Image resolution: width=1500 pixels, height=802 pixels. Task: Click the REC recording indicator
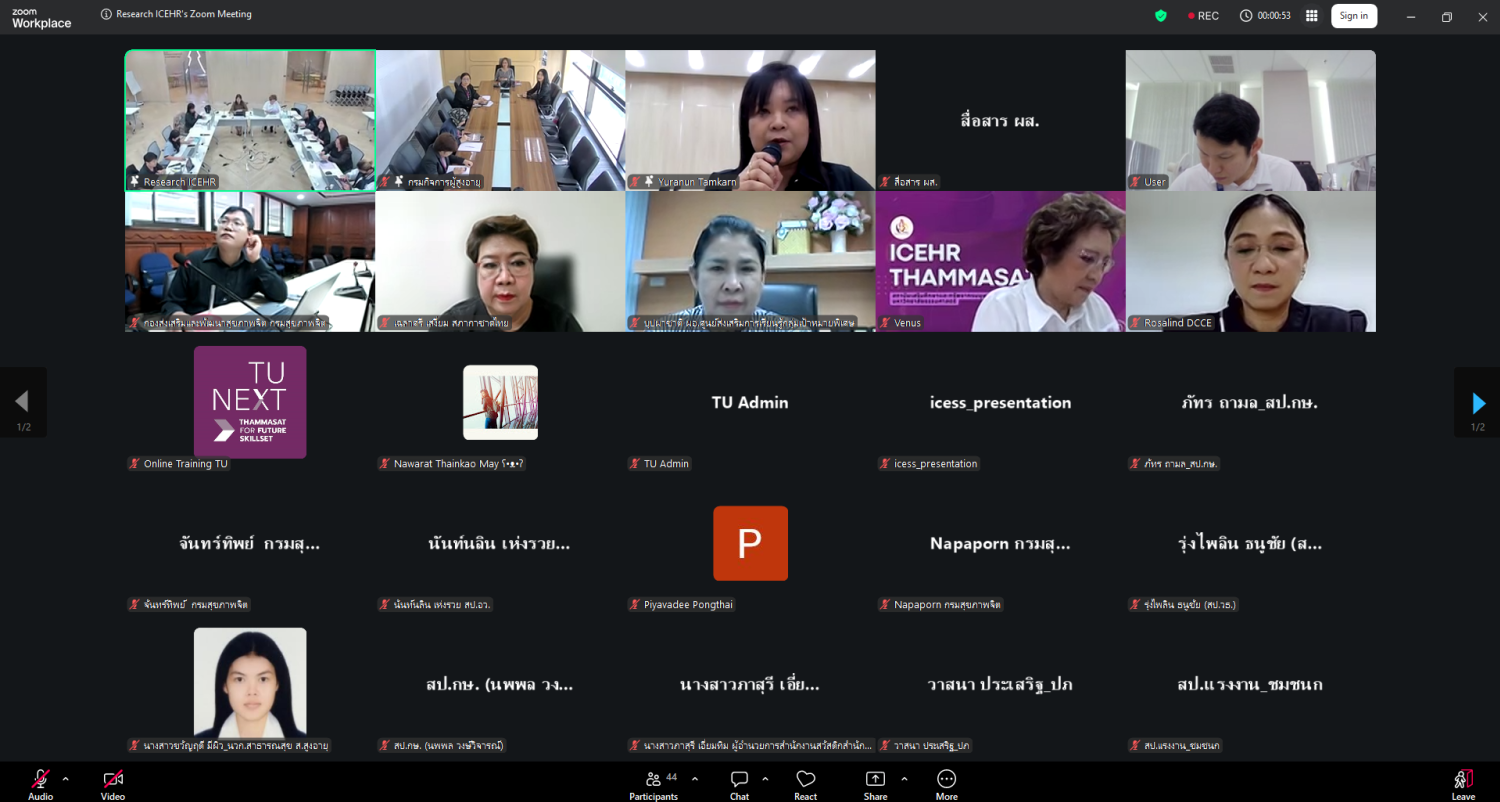pyautogui.click(x=1203, y=16)
